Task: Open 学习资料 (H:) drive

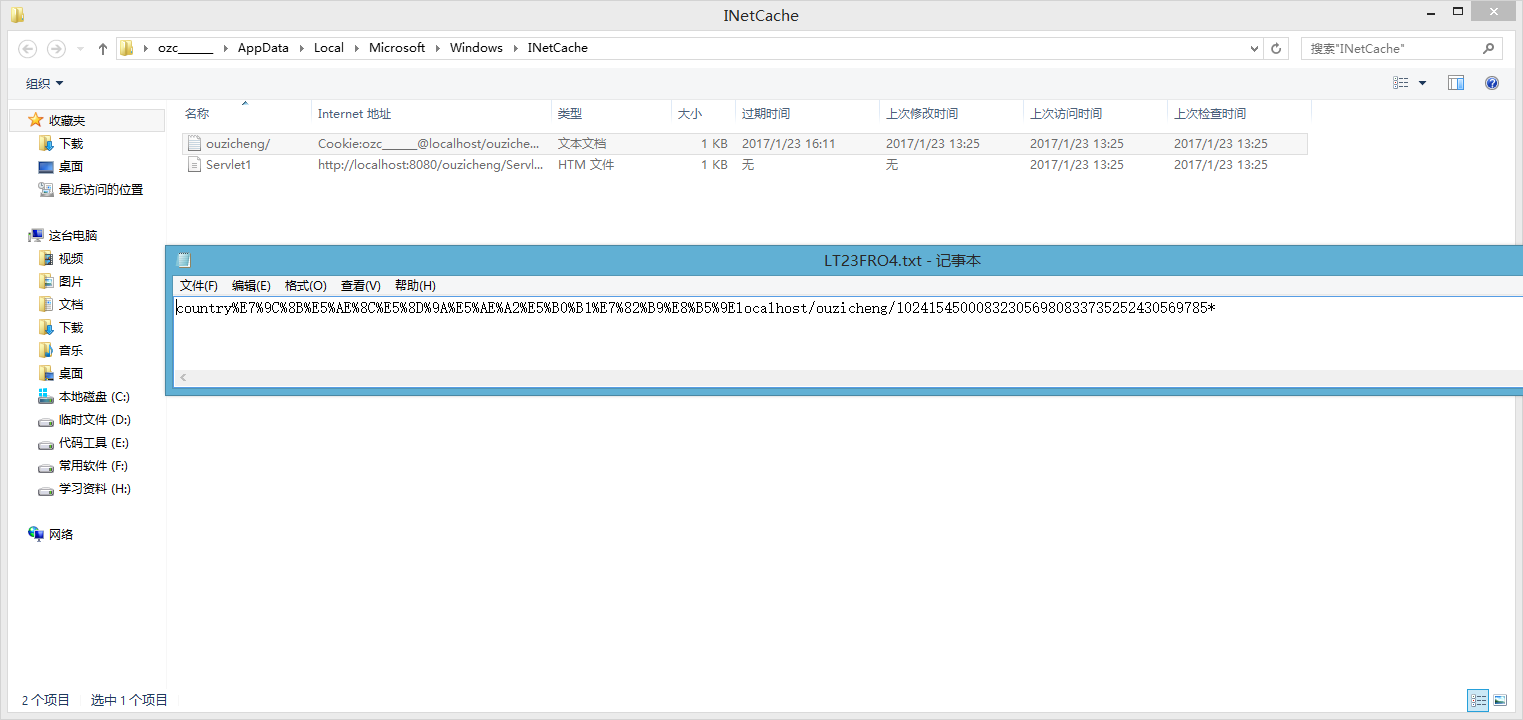Action: coord(85,489)
